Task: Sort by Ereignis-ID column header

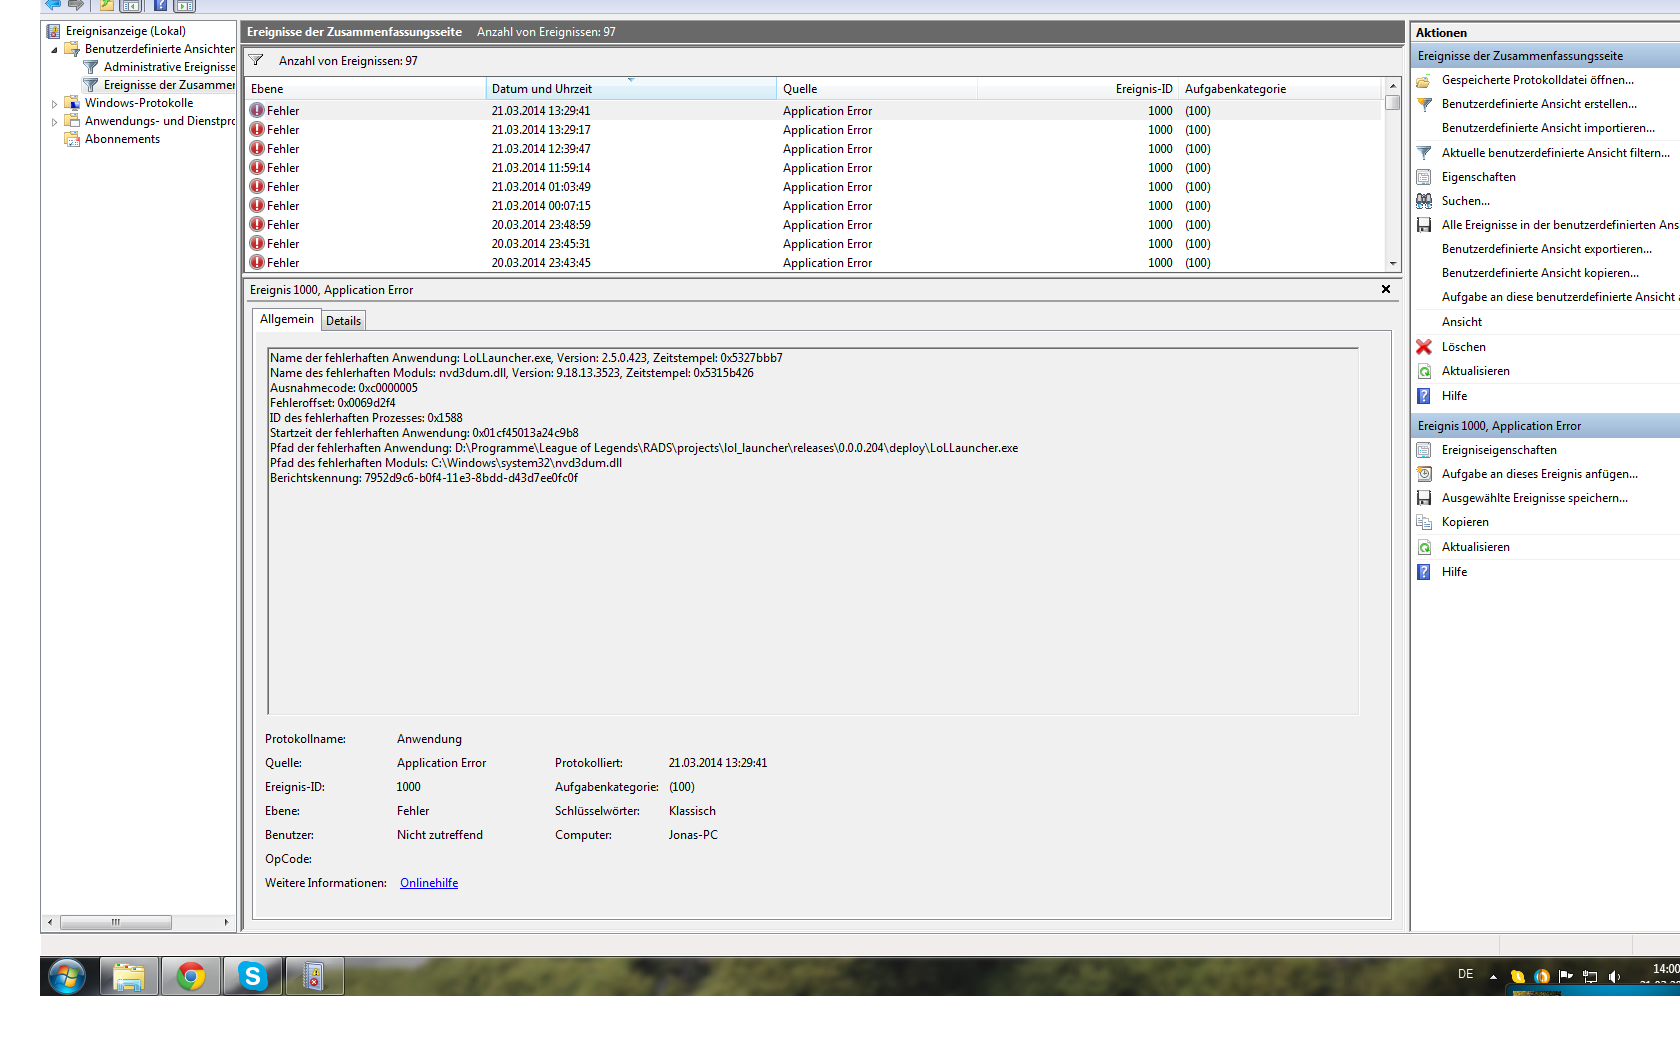Action: [1078, 89]
